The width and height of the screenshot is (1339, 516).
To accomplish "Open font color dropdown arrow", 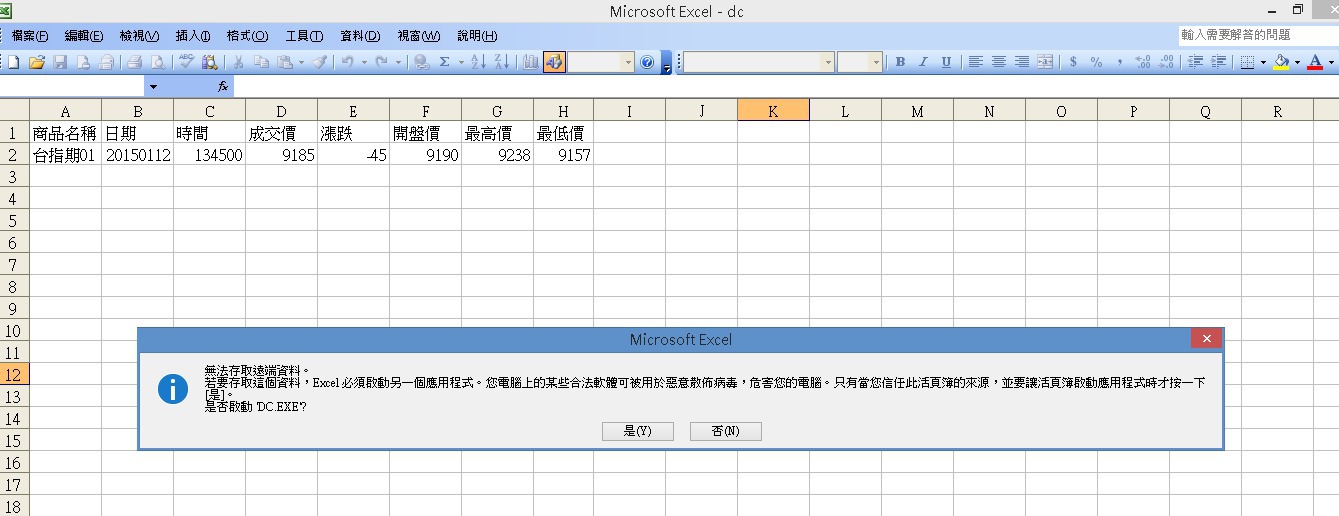I will [x=1331, y=62].
